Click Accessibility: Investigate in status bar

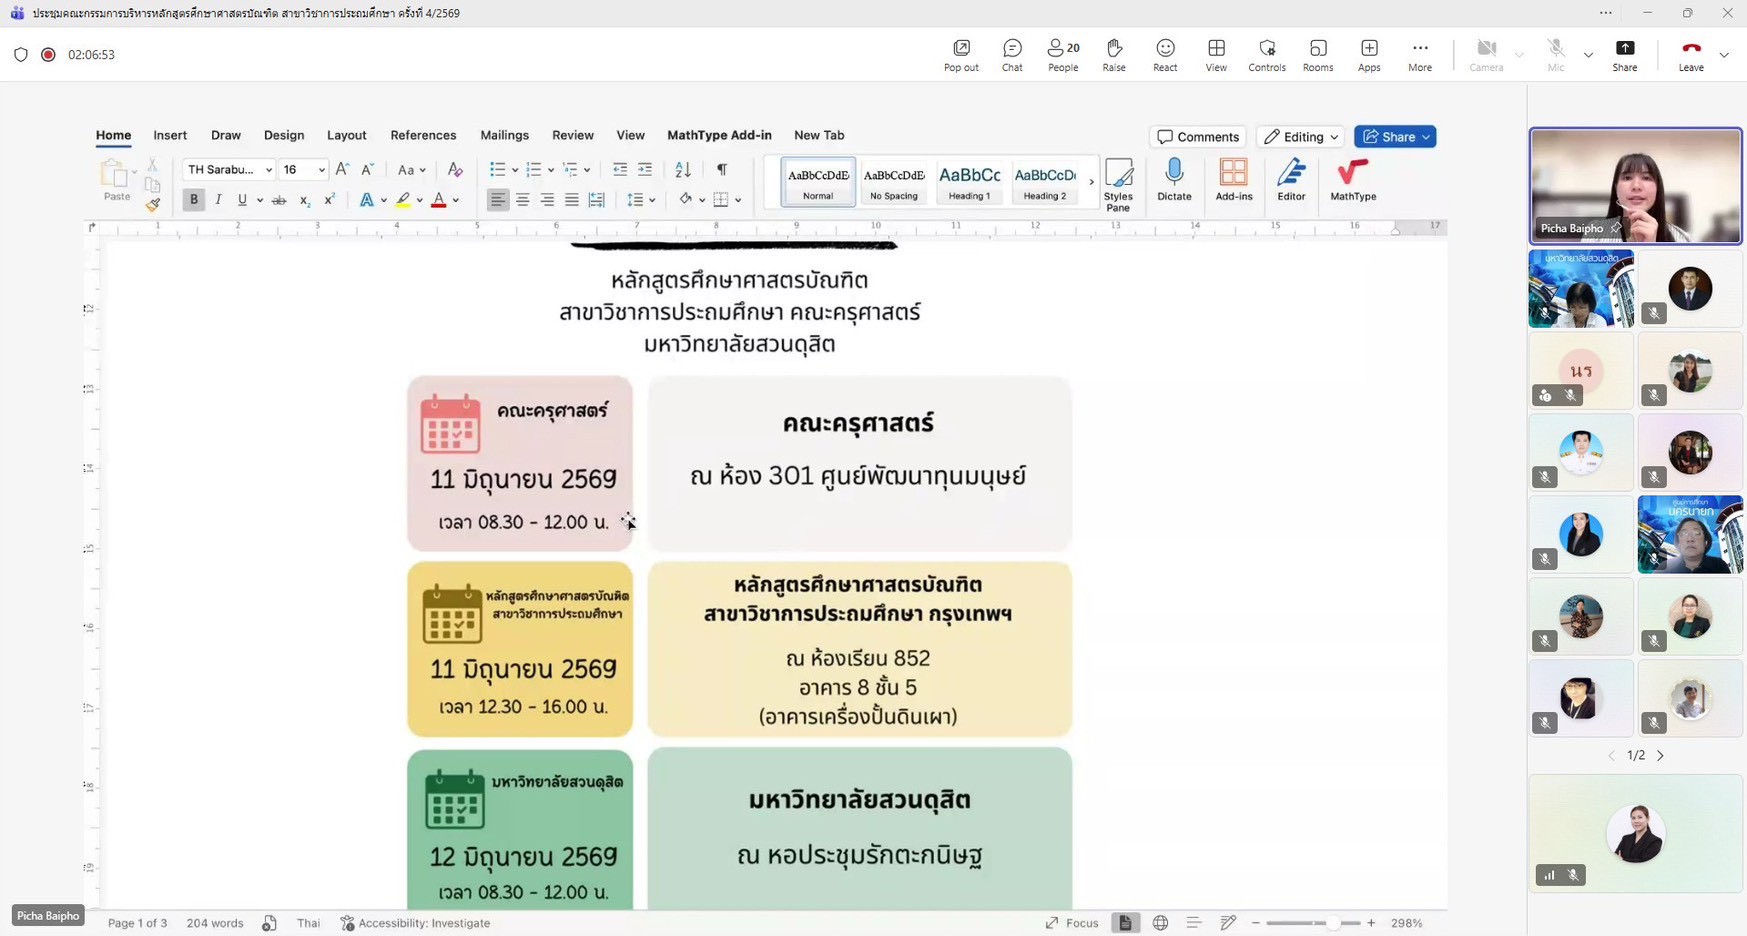tap(415, 923)
